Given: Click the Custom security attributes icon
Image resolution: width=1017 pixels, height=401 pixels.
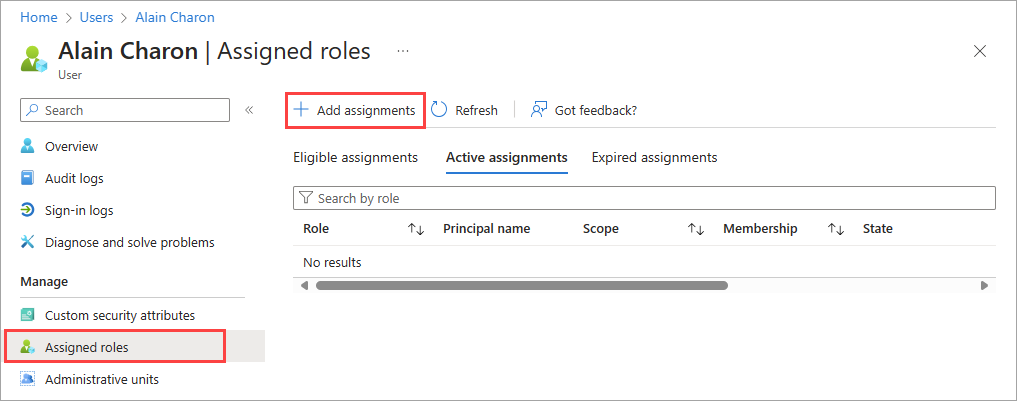Looking at the screenshot, I should click(28, 315).
